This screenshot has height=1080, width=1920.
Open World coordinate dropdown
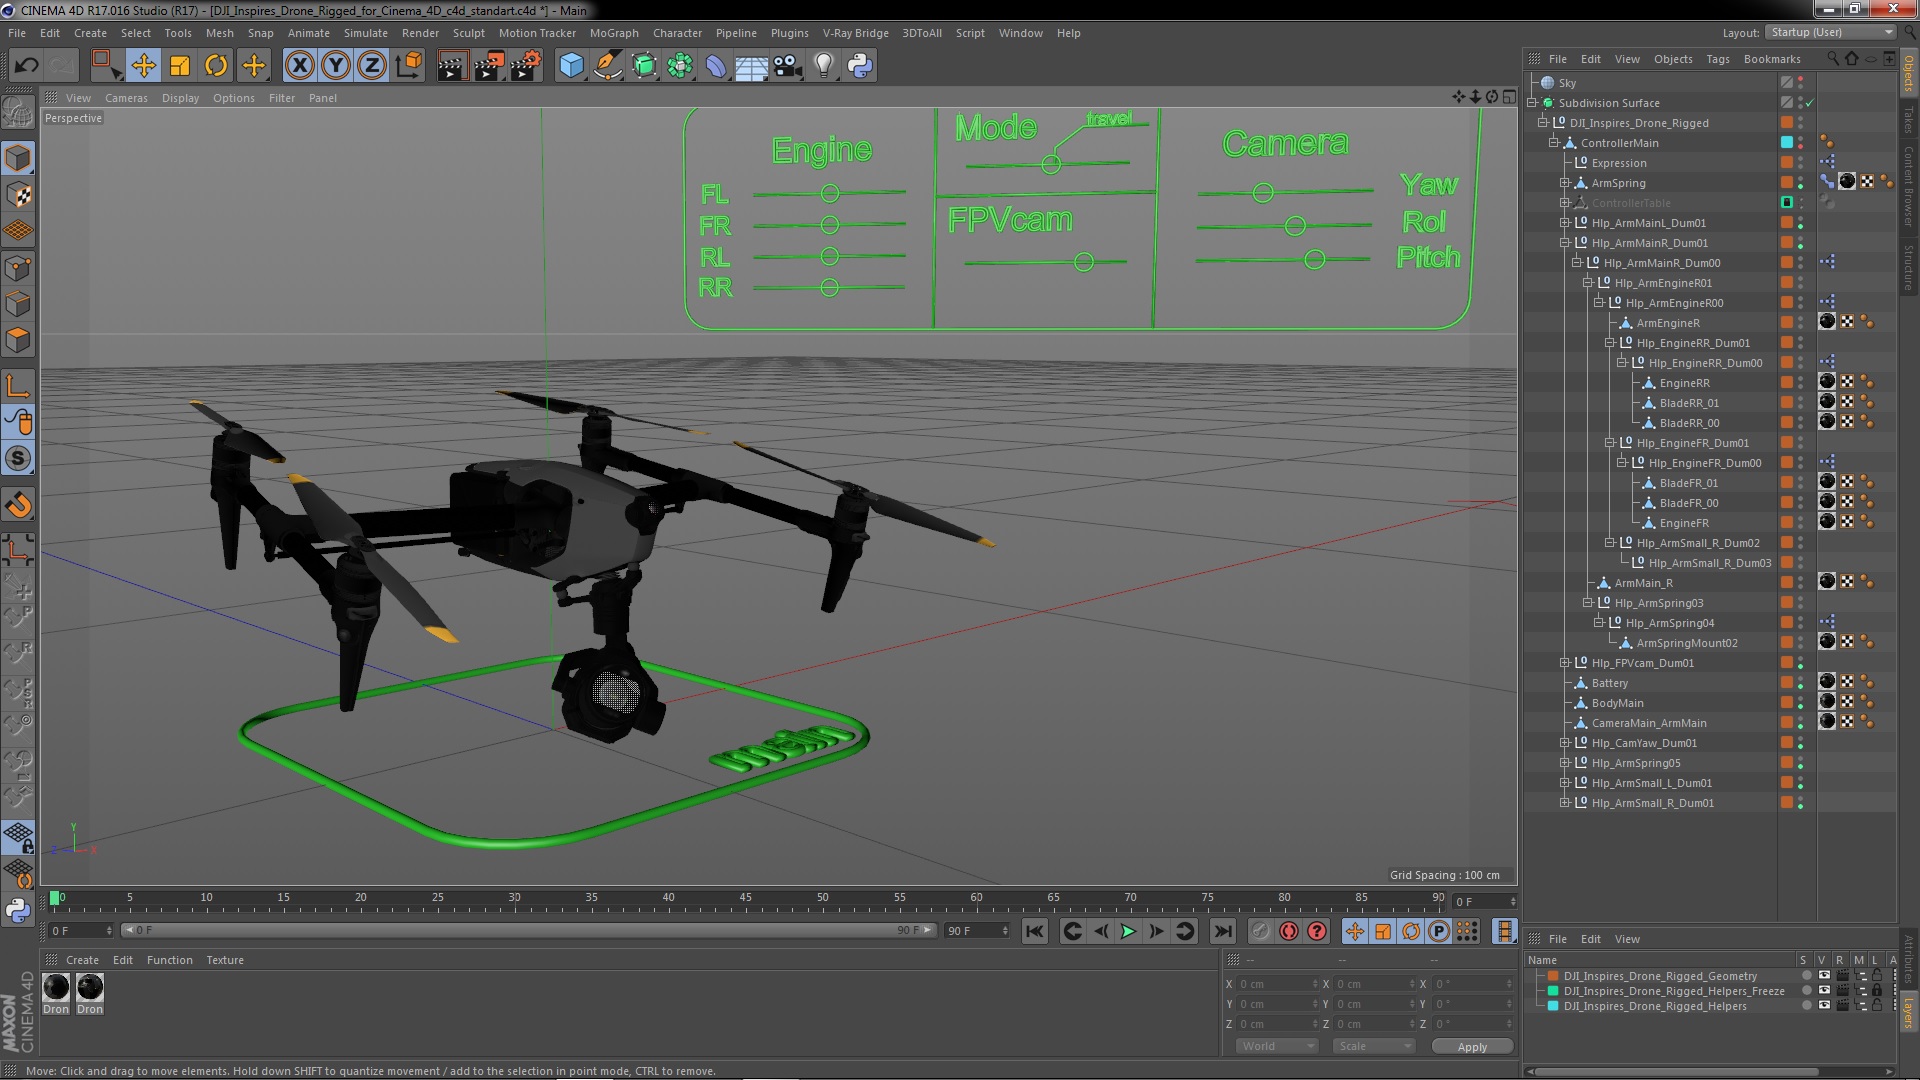1277,1046
